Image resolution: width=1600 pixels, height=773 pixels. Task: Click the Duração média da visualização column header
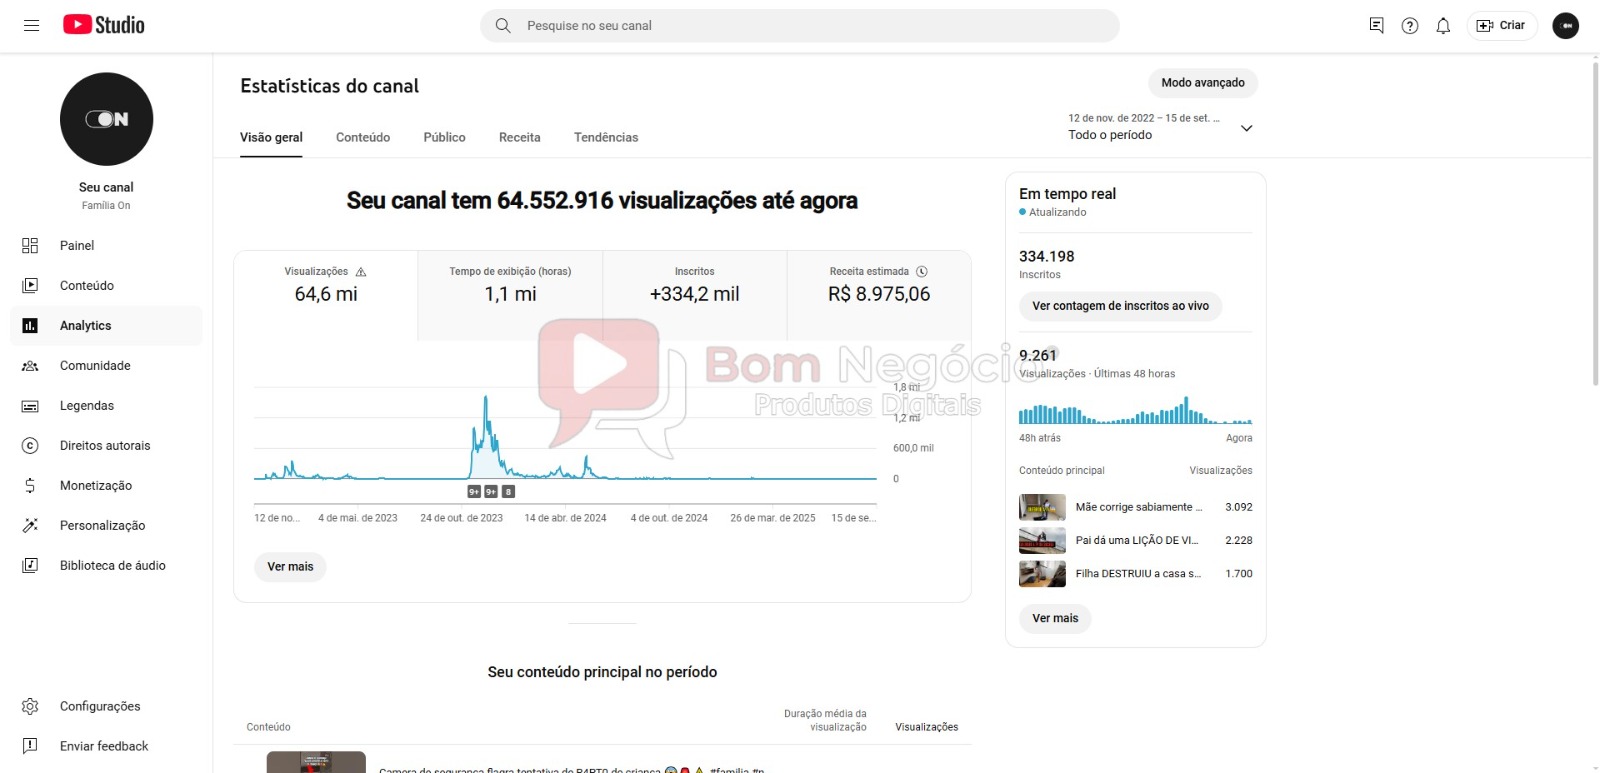(x=825, y=720)
